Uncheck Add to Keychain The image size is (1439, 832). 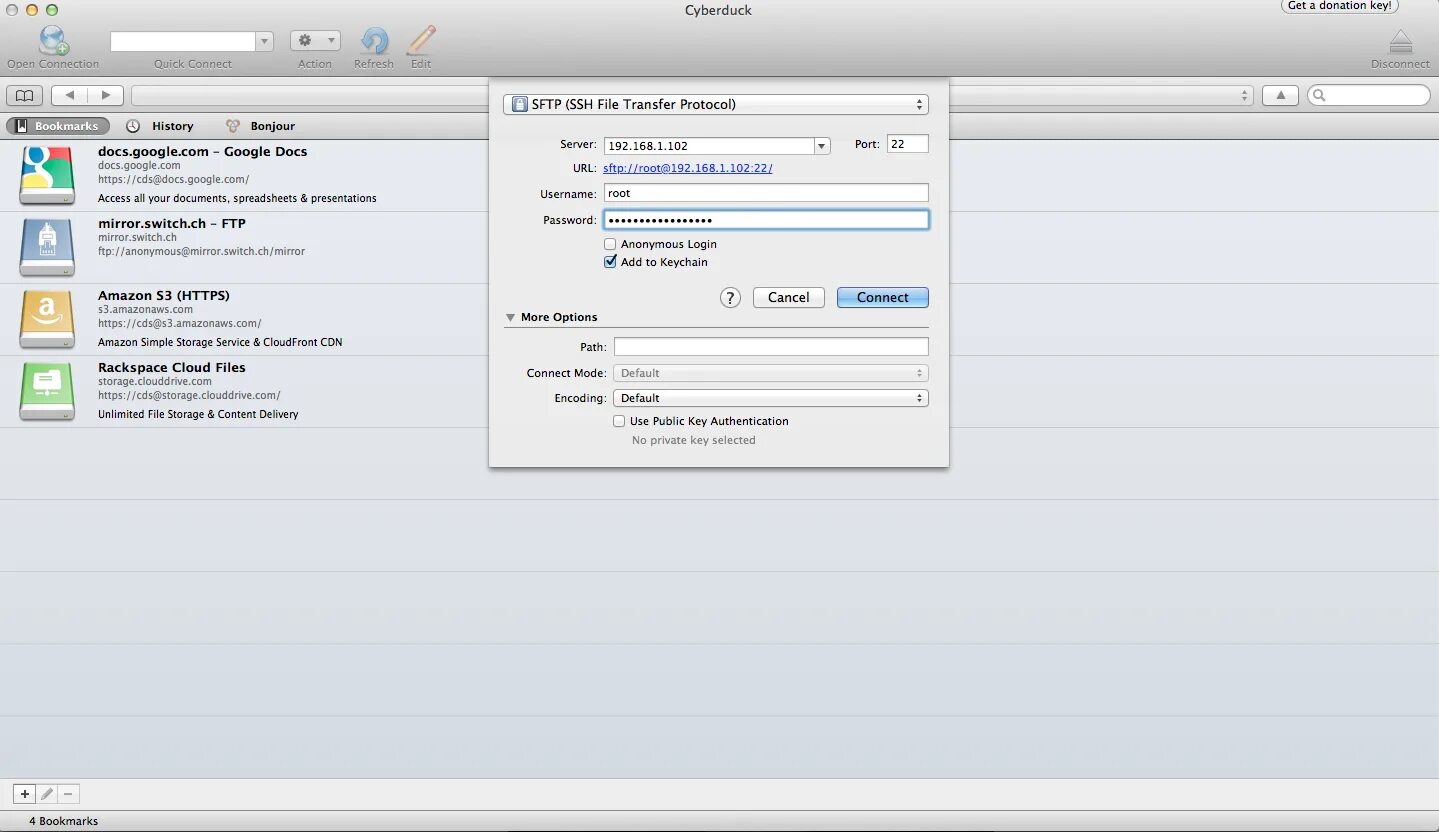click(610, 261)
